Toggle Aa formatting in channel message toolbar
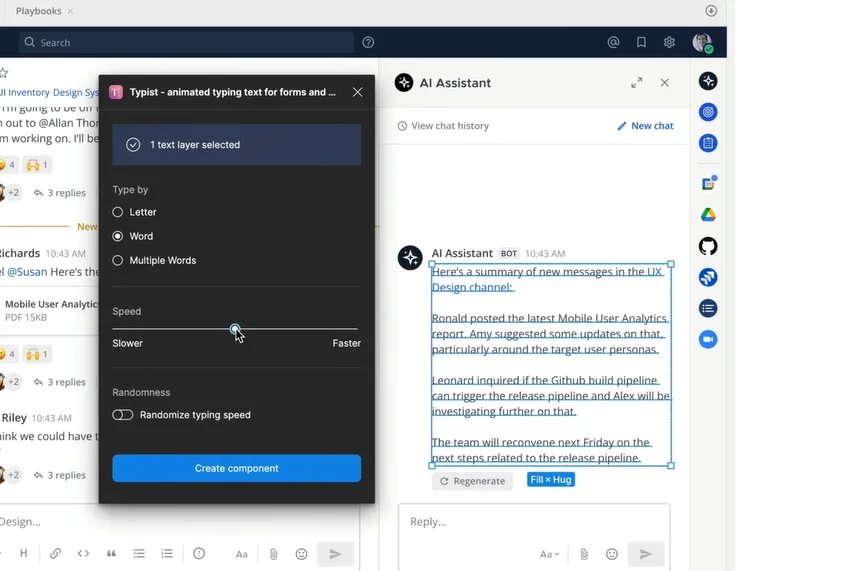845x571 pixels. coord(241,554)
